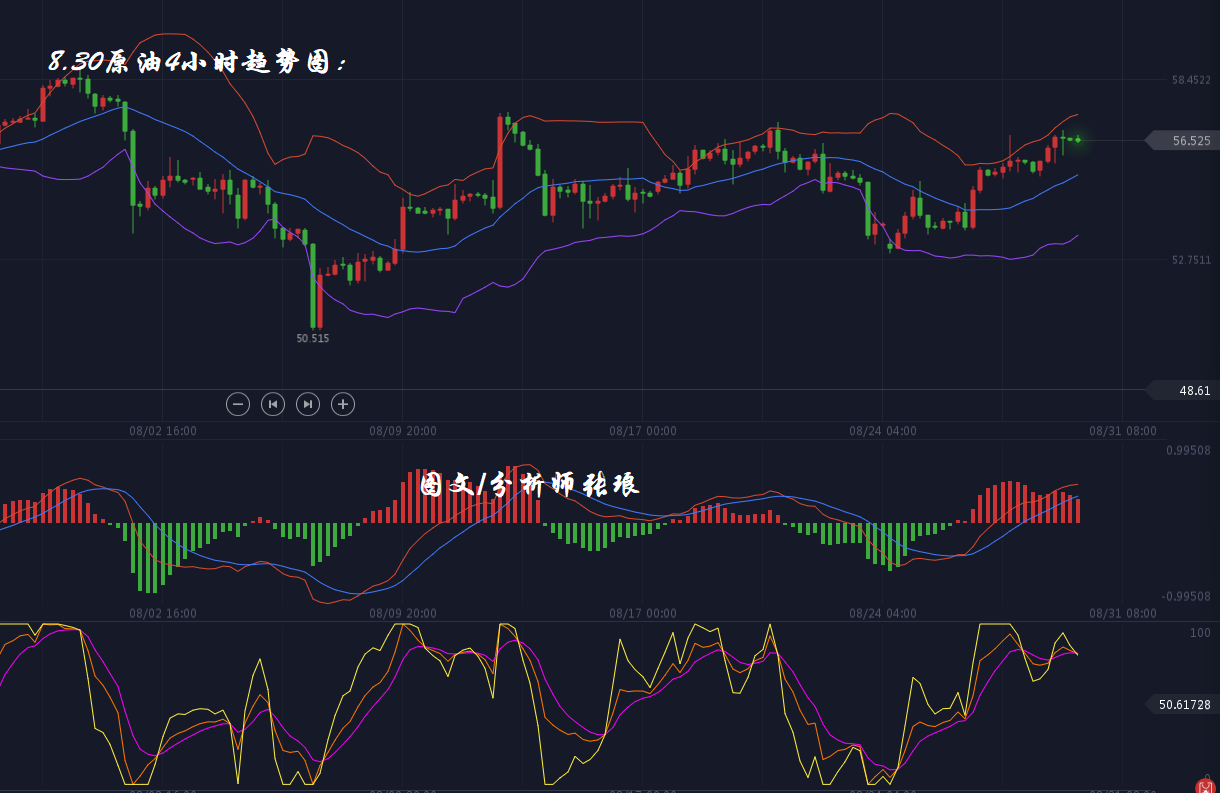Jump to the latest candles with skip-forward icon

(x=308, y=404)
